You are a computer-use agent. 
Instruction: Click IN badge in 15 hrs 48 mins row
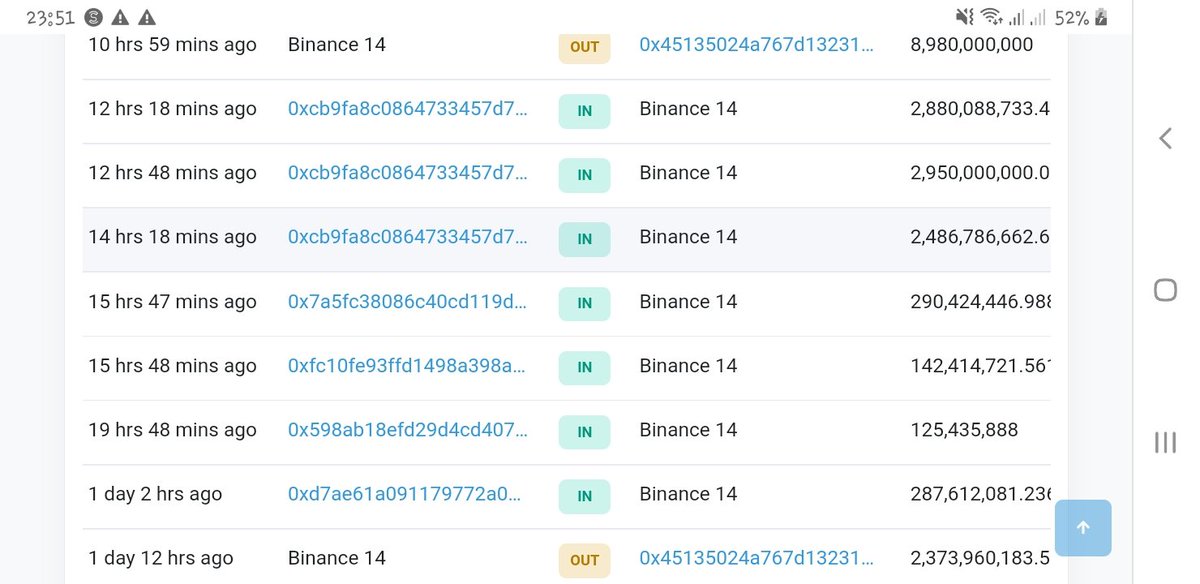click(584, 367)
